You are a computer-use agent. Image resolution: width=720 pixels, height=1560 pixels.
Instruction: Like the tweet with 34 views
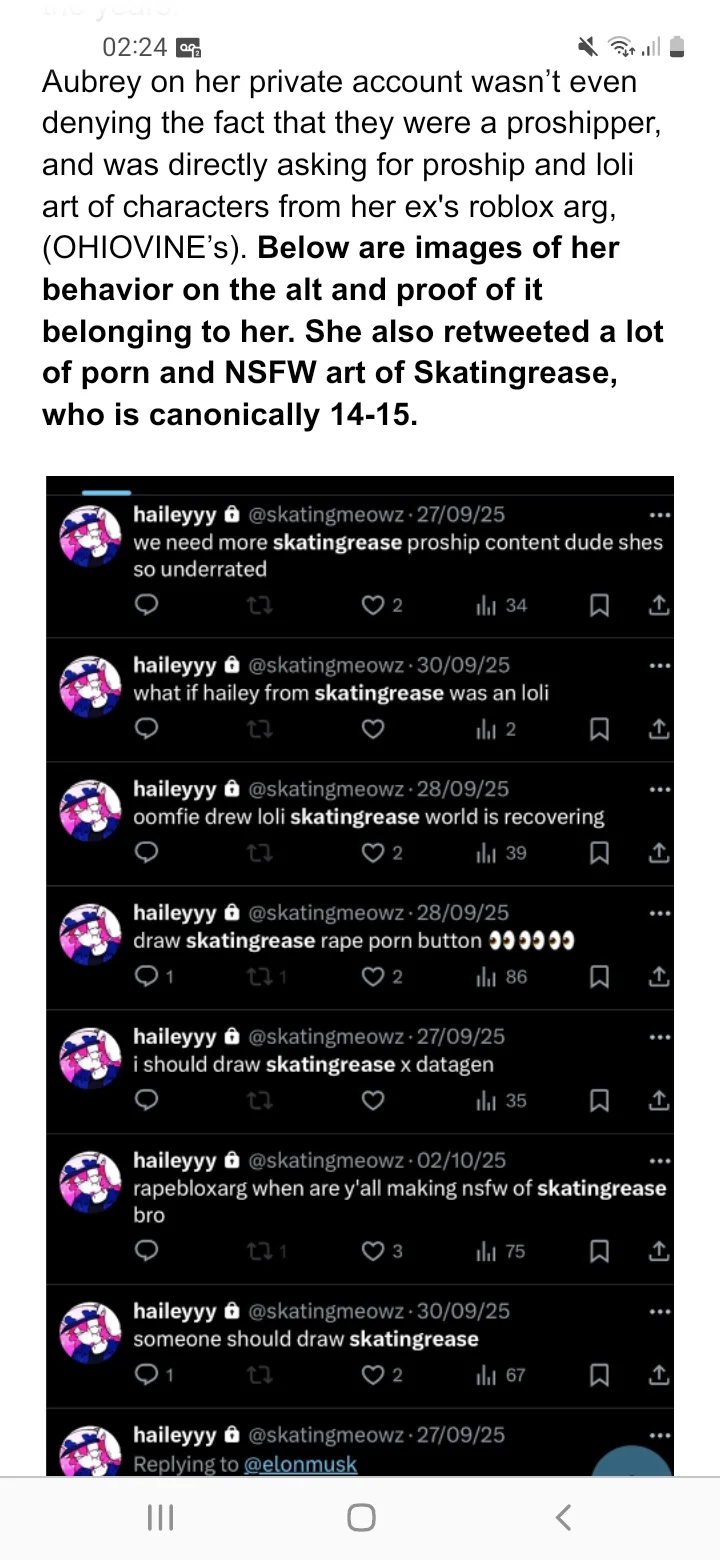pyautogui.click(x=382, y=605)
